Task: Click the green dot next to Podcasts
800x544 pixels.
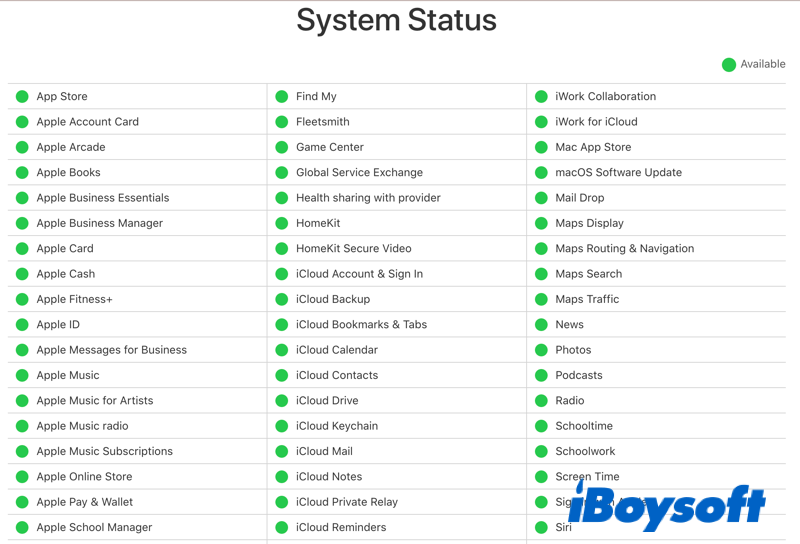Action: [541, 376]
